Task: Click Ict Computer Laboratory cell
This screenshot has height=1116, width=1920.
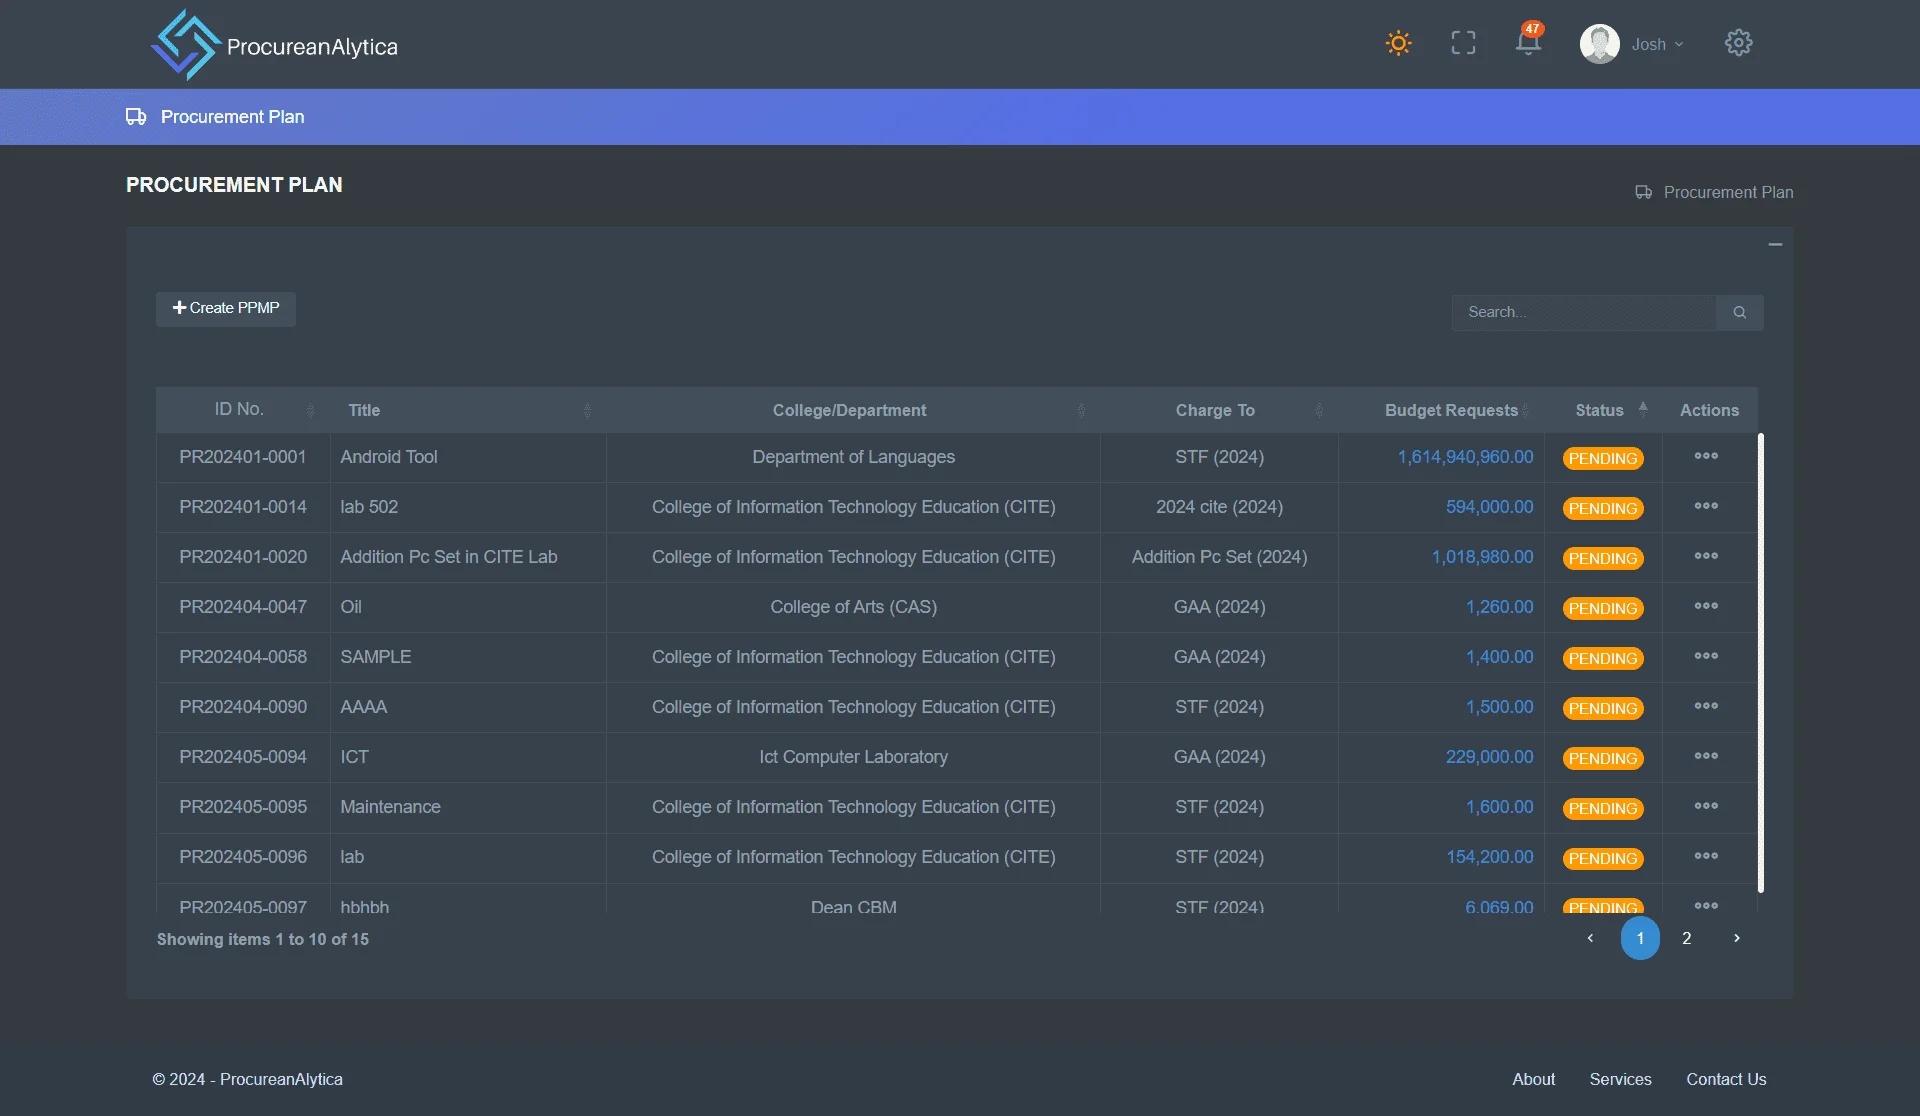Action: point(853,757)
